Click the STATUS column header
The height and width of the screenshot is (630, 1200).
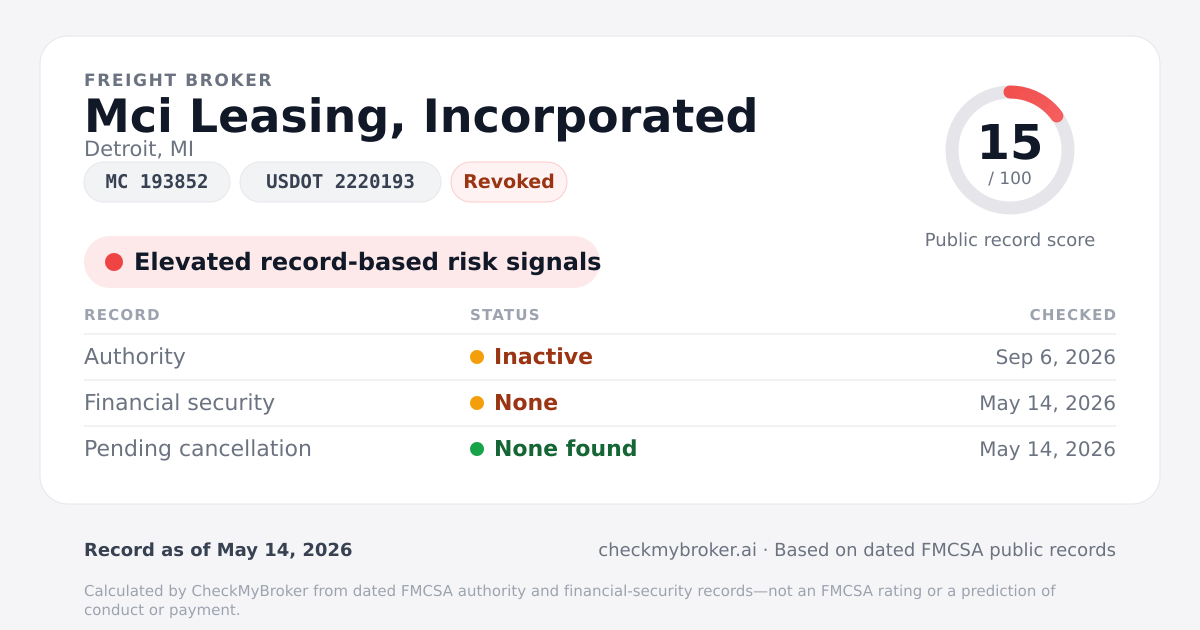point(505,315)
